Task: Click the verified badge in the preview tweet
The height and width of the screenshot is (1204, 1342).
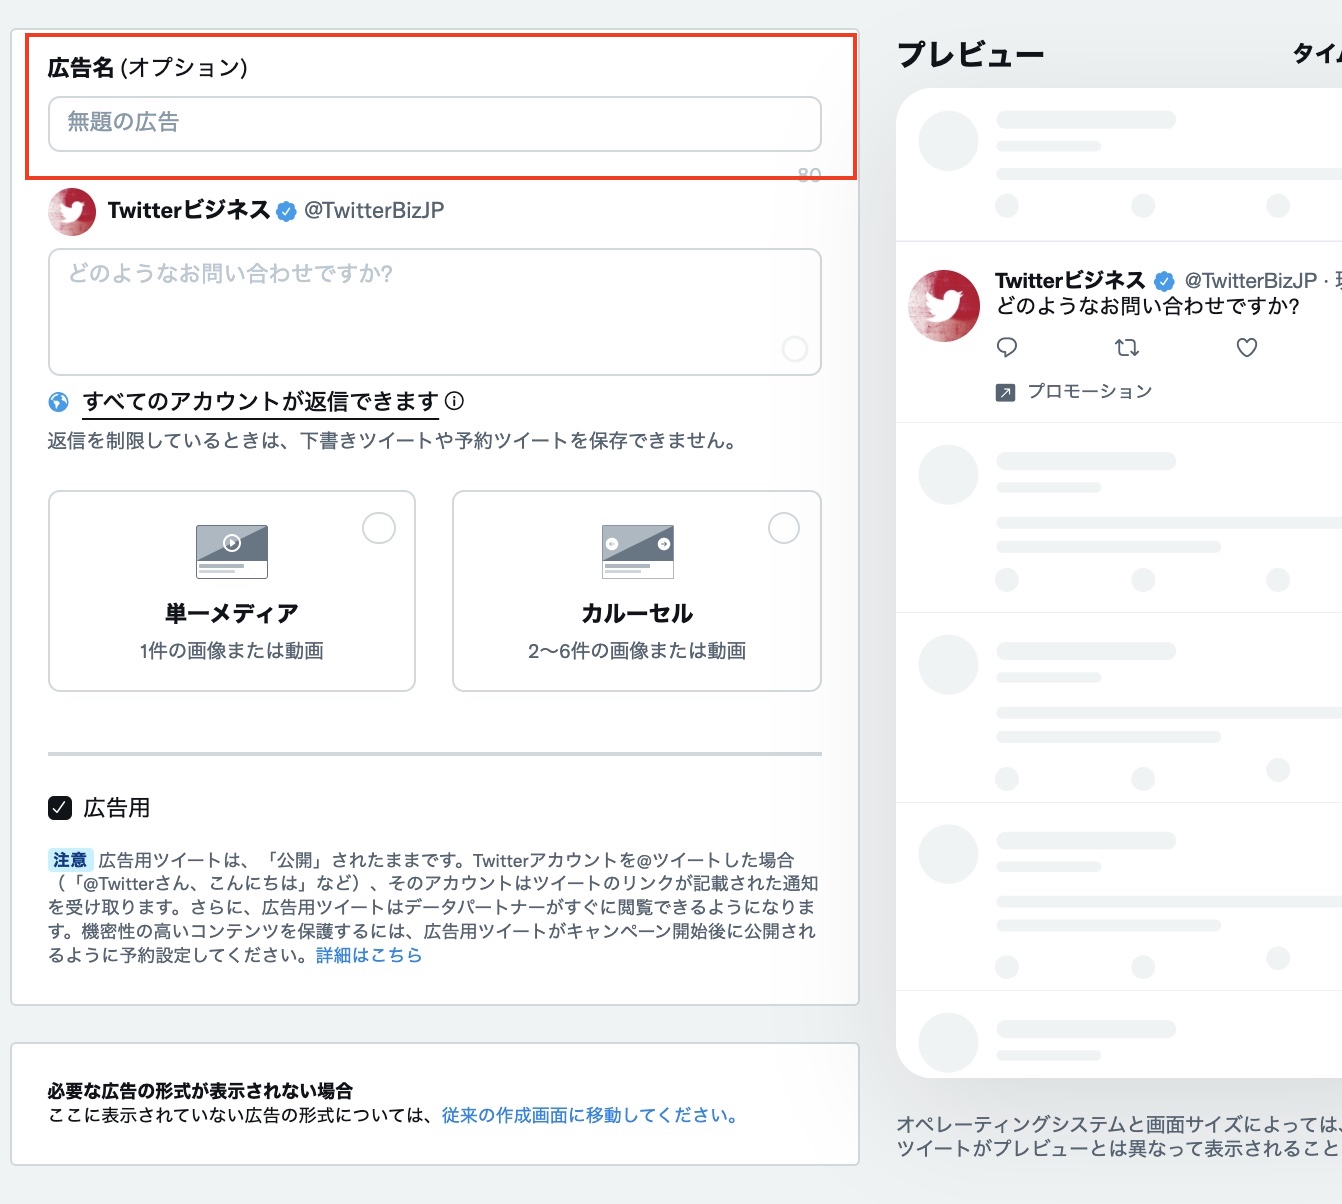Action: point(1164,281)
